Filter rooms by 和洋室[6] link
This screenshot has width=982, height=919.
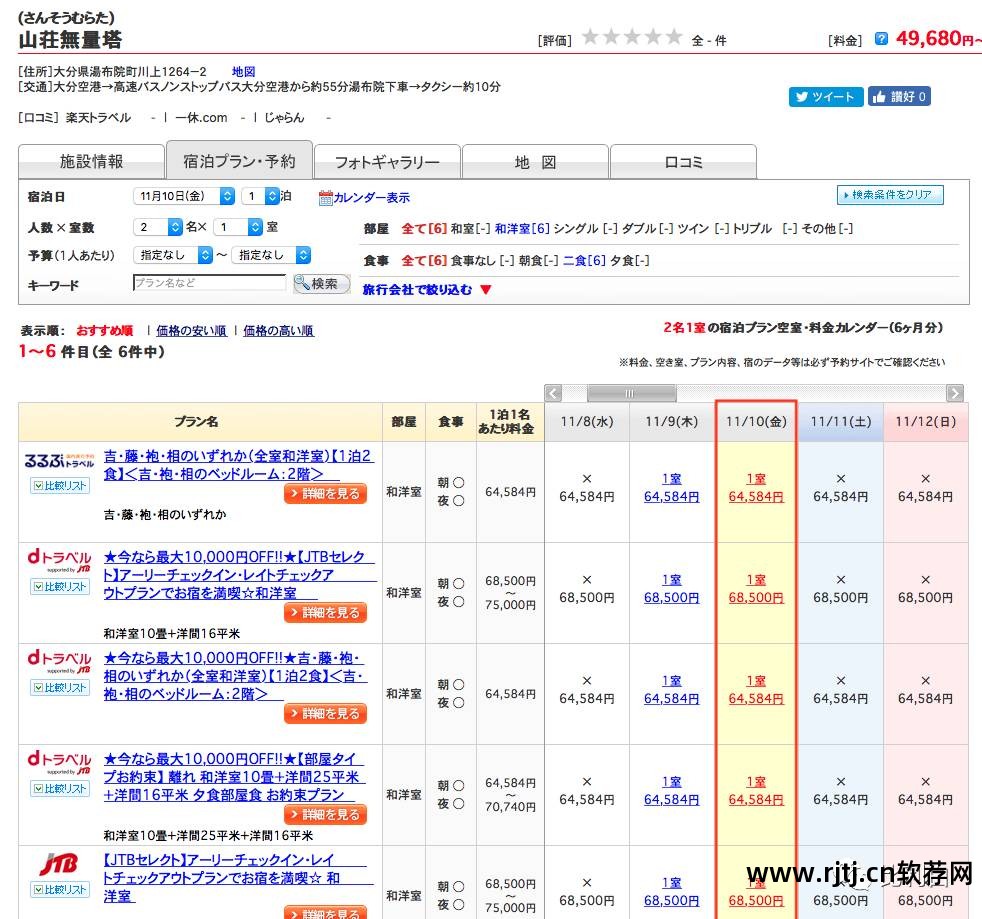(522, 229)
